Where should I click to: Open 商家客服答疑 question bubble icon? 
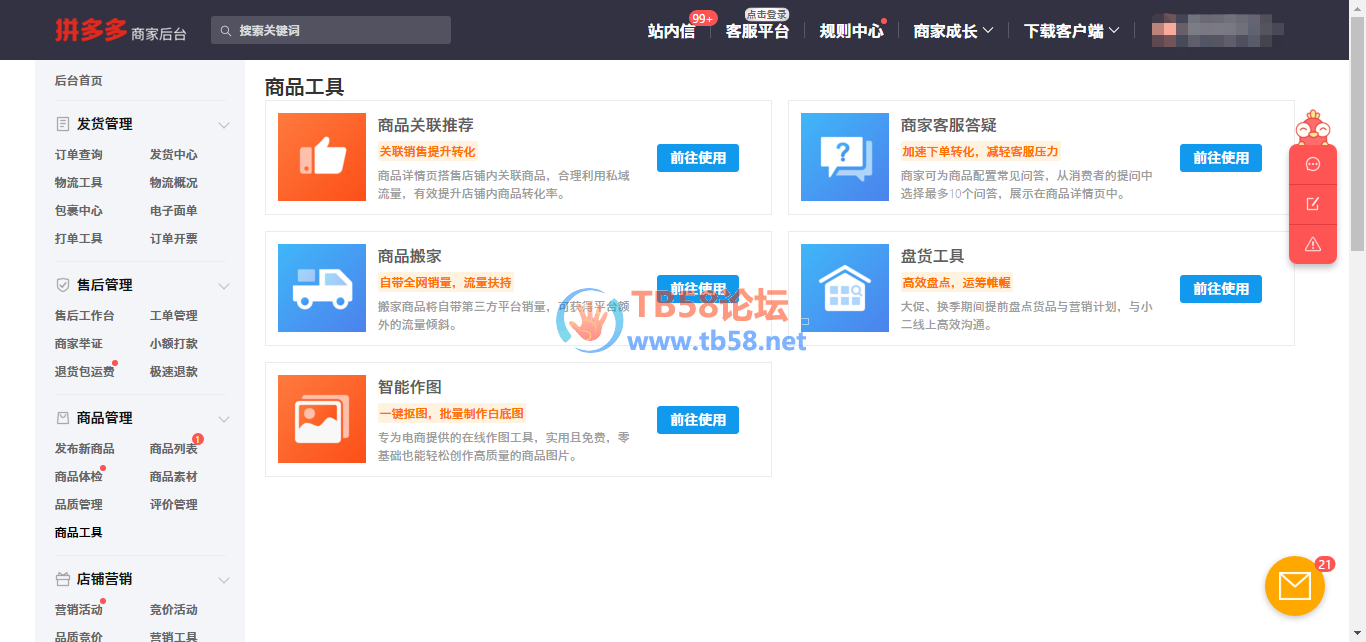tap(845, 157)
